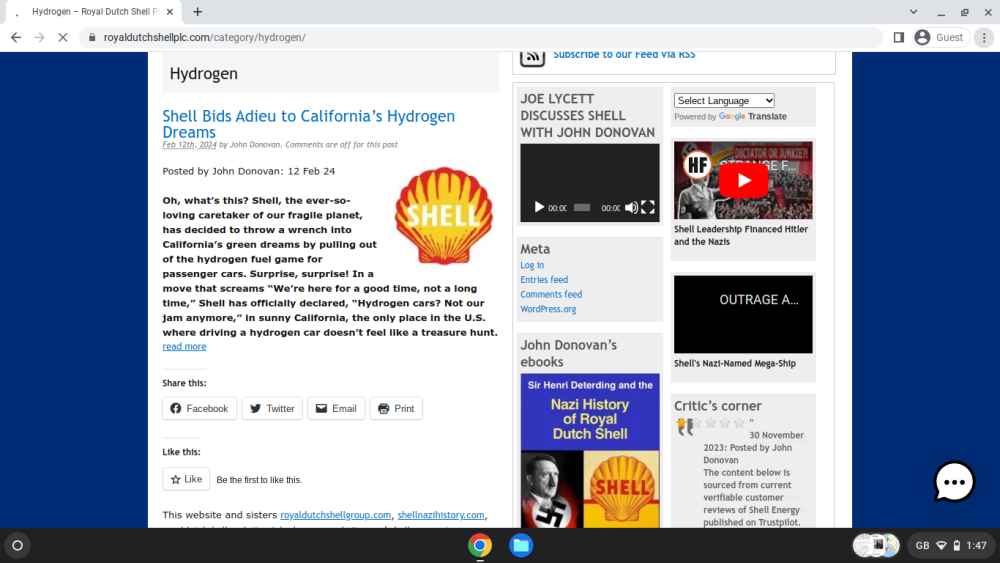The height and width of the screenshot is (563, 1000).
Task: Open the OUTRAGE video thumbnail
Action: [744, 314]
